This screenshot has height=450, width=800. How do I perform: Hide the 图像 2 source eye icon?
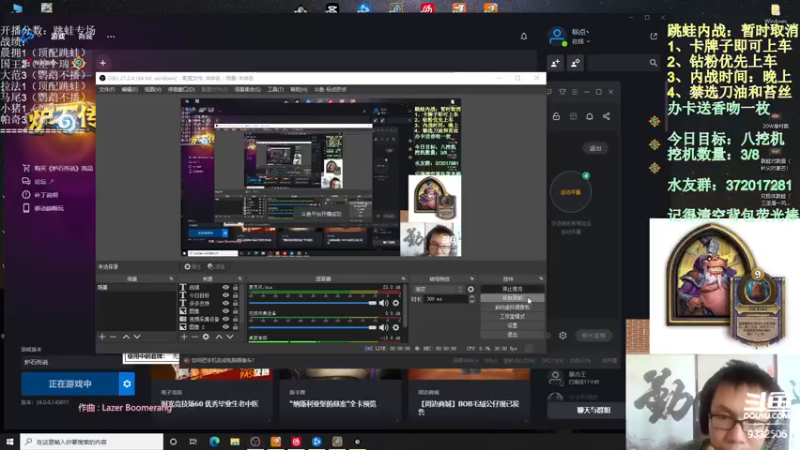(226, 327)
